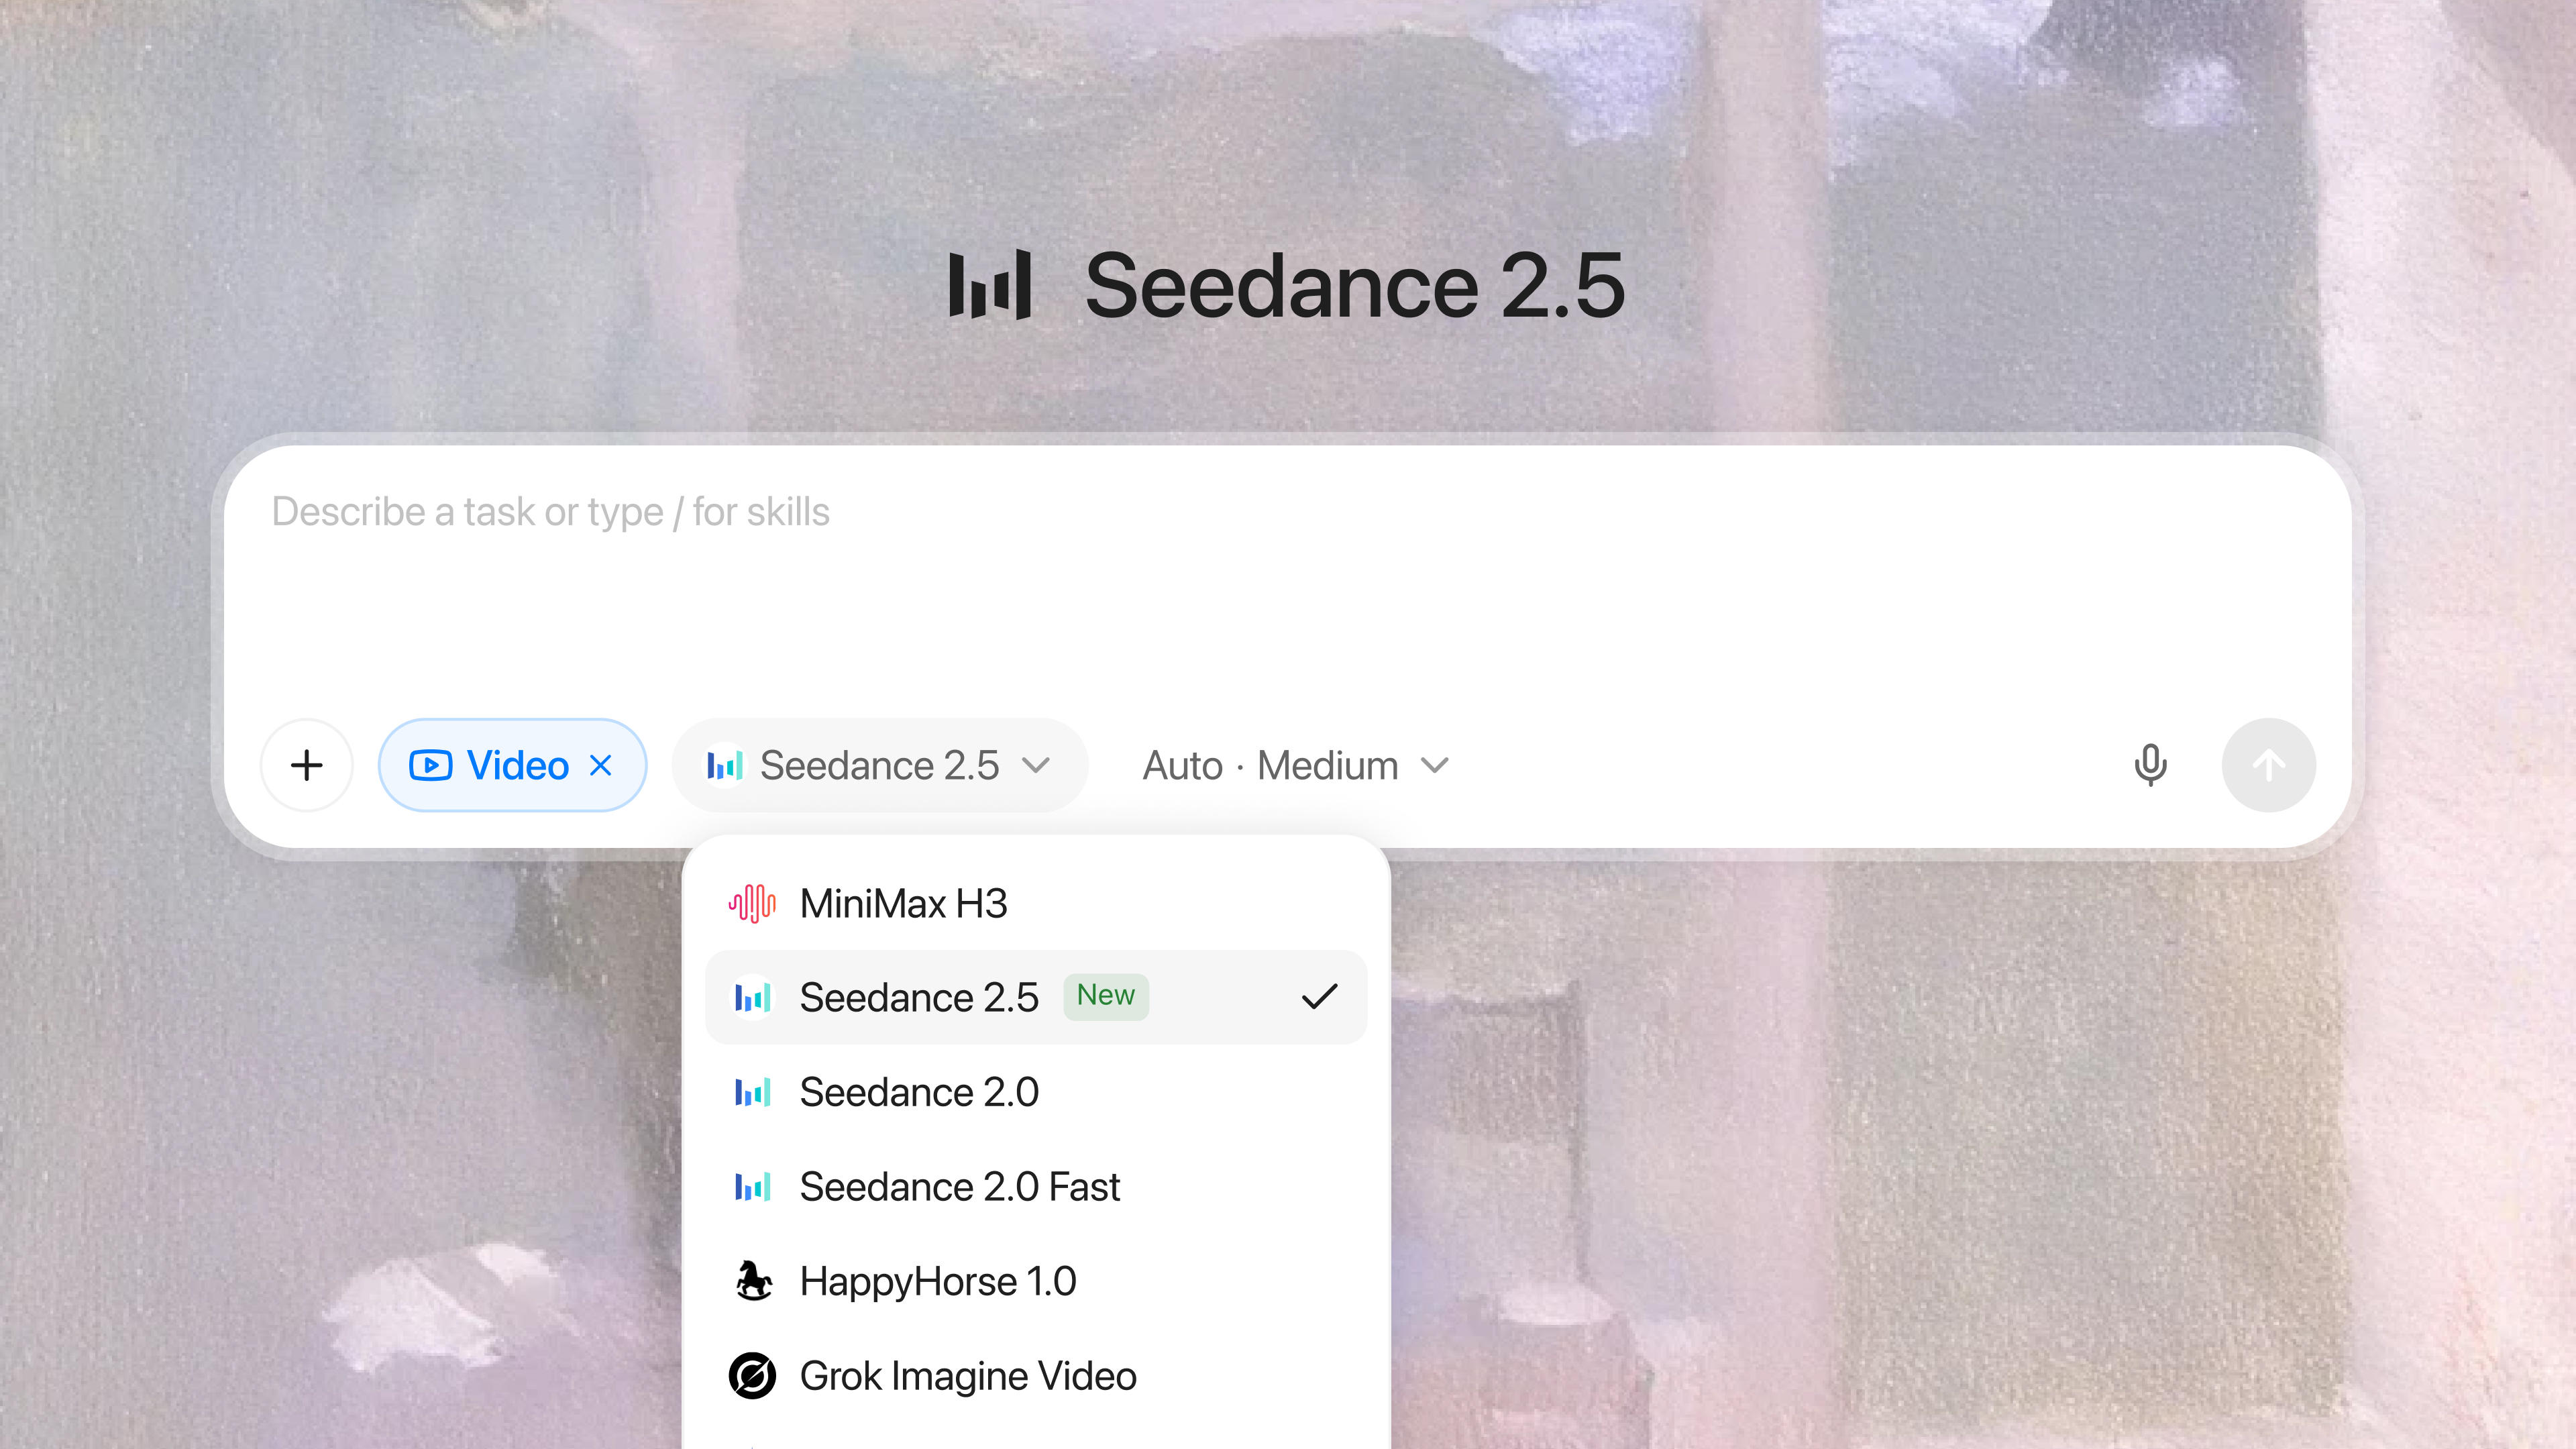The width and height of the screenshot is (2576, 1449).
Task: Click the checkmark beside Seedance 2.5
Action: pyautogui.click(x=1319, y=997)
